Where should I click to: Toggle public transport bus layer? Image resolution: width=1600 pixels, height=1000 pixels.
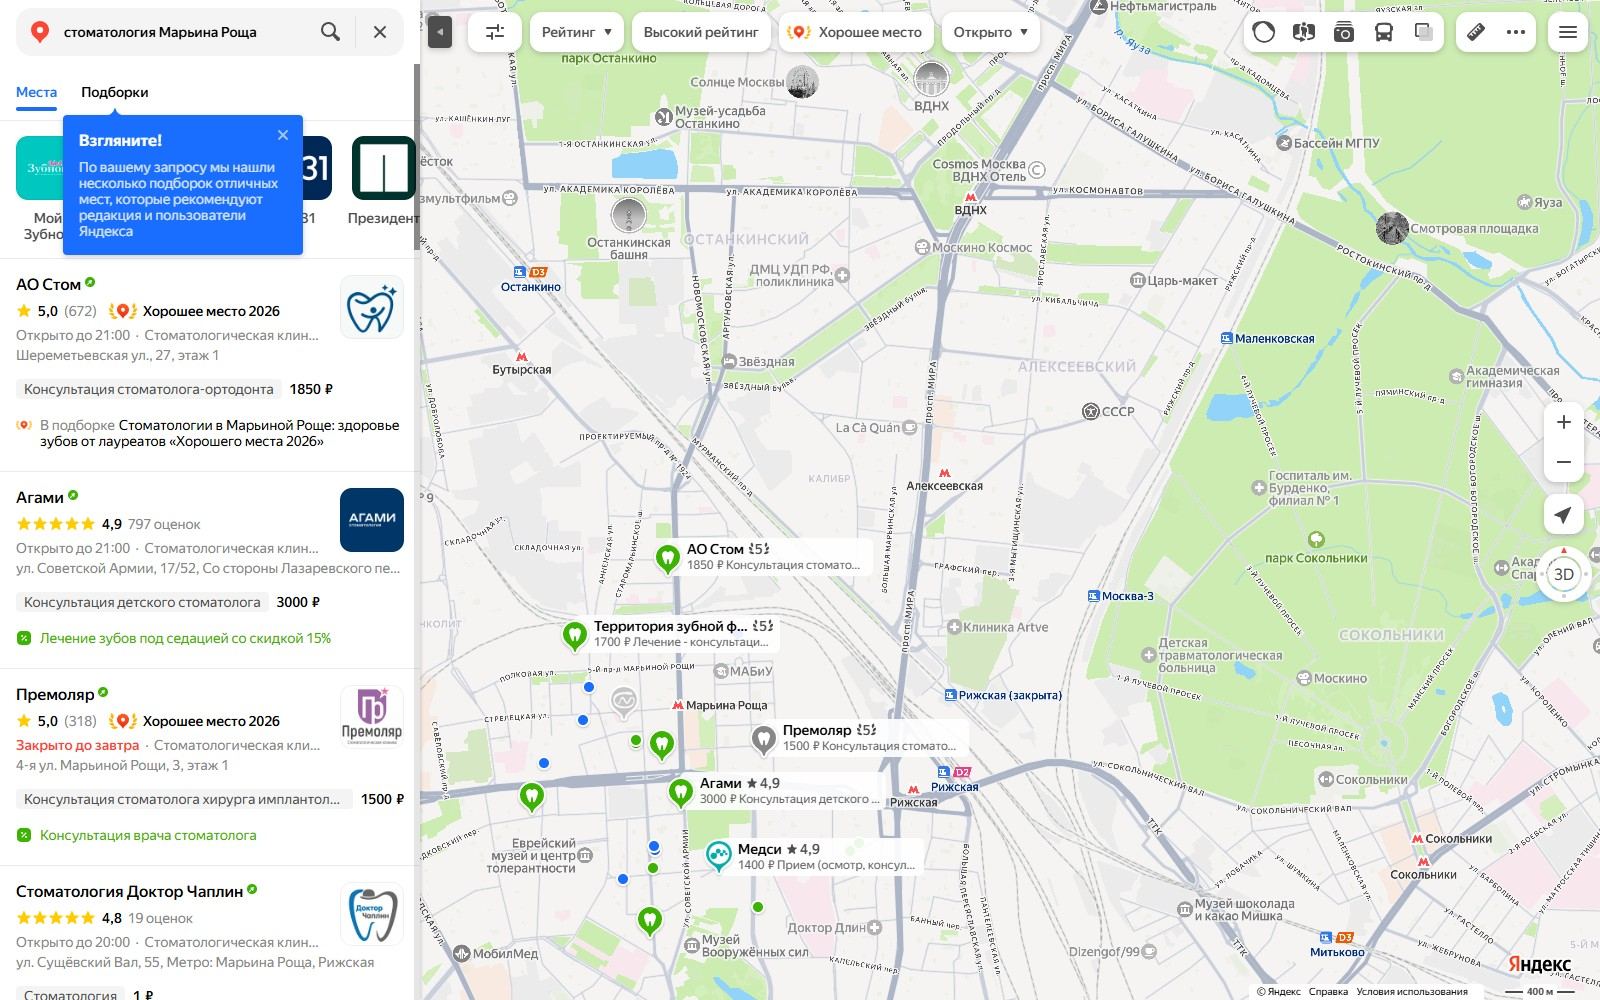point(1384,32)
